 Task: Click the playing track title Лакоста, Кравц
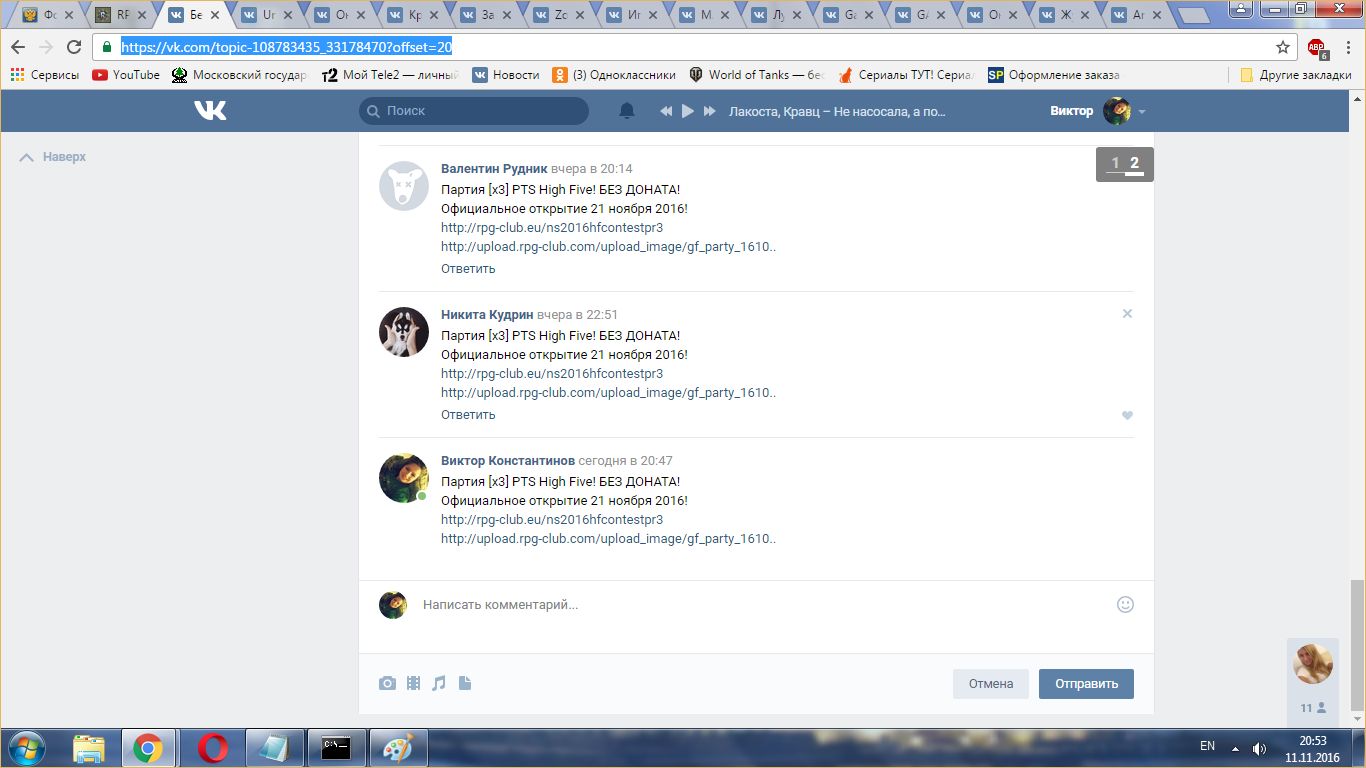point(837,111)
